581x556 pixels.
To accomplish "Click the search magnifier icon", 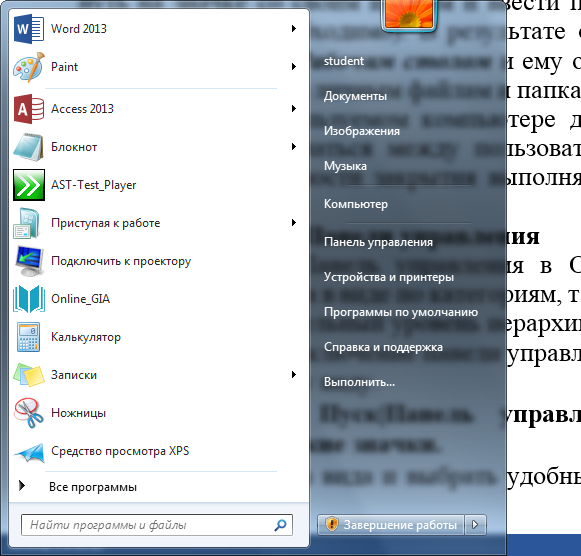I will coord(280,525).
